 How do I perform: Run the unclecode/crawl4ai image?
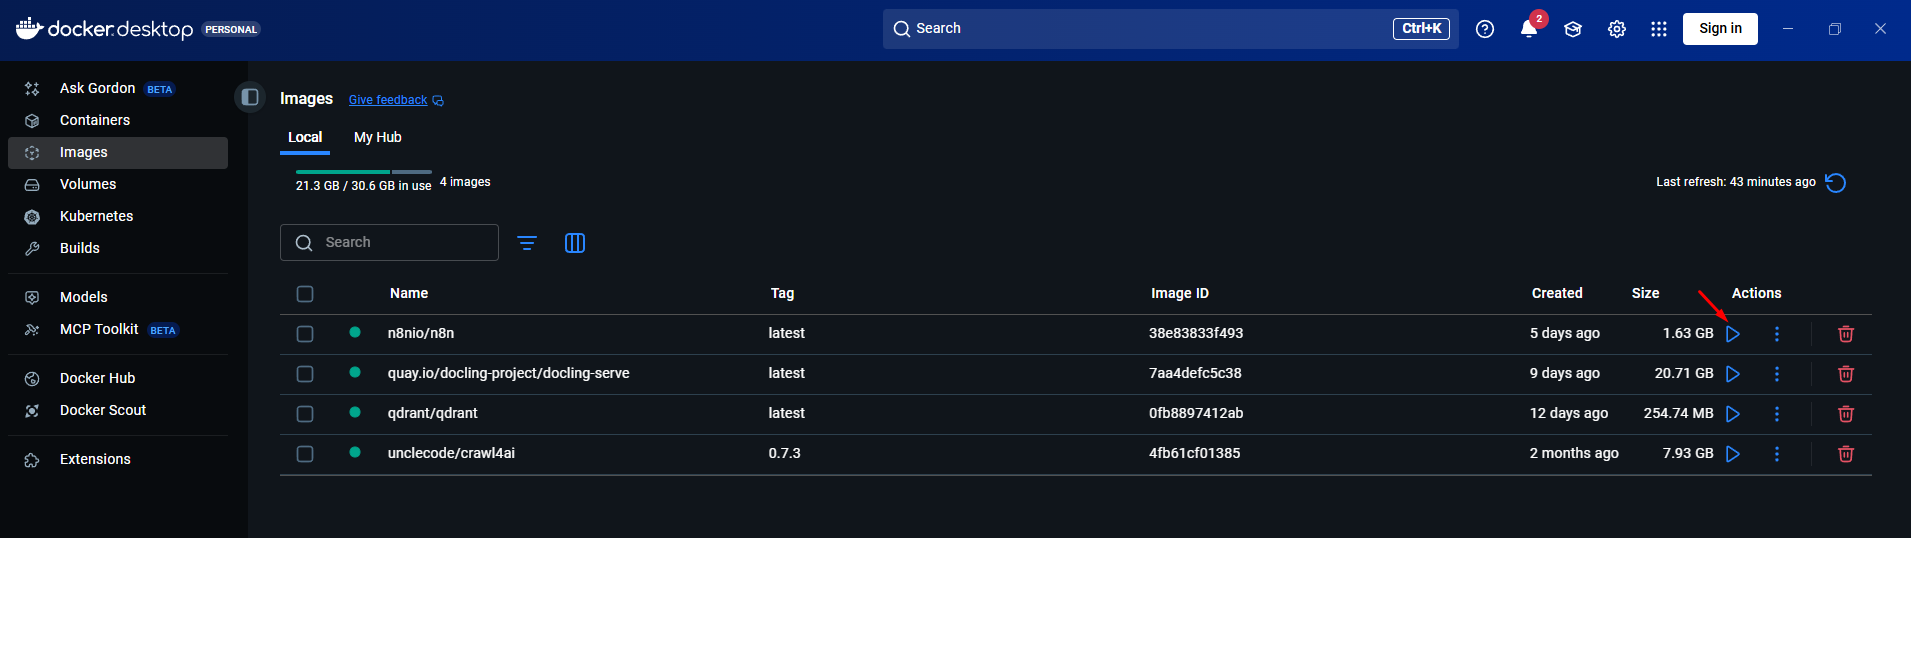pos(1733,454)
